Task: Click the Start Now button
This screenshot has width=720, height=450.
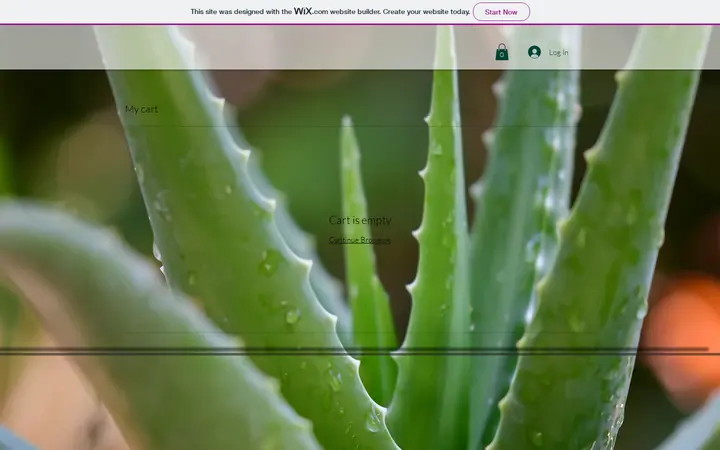Action: coord(501,12)
